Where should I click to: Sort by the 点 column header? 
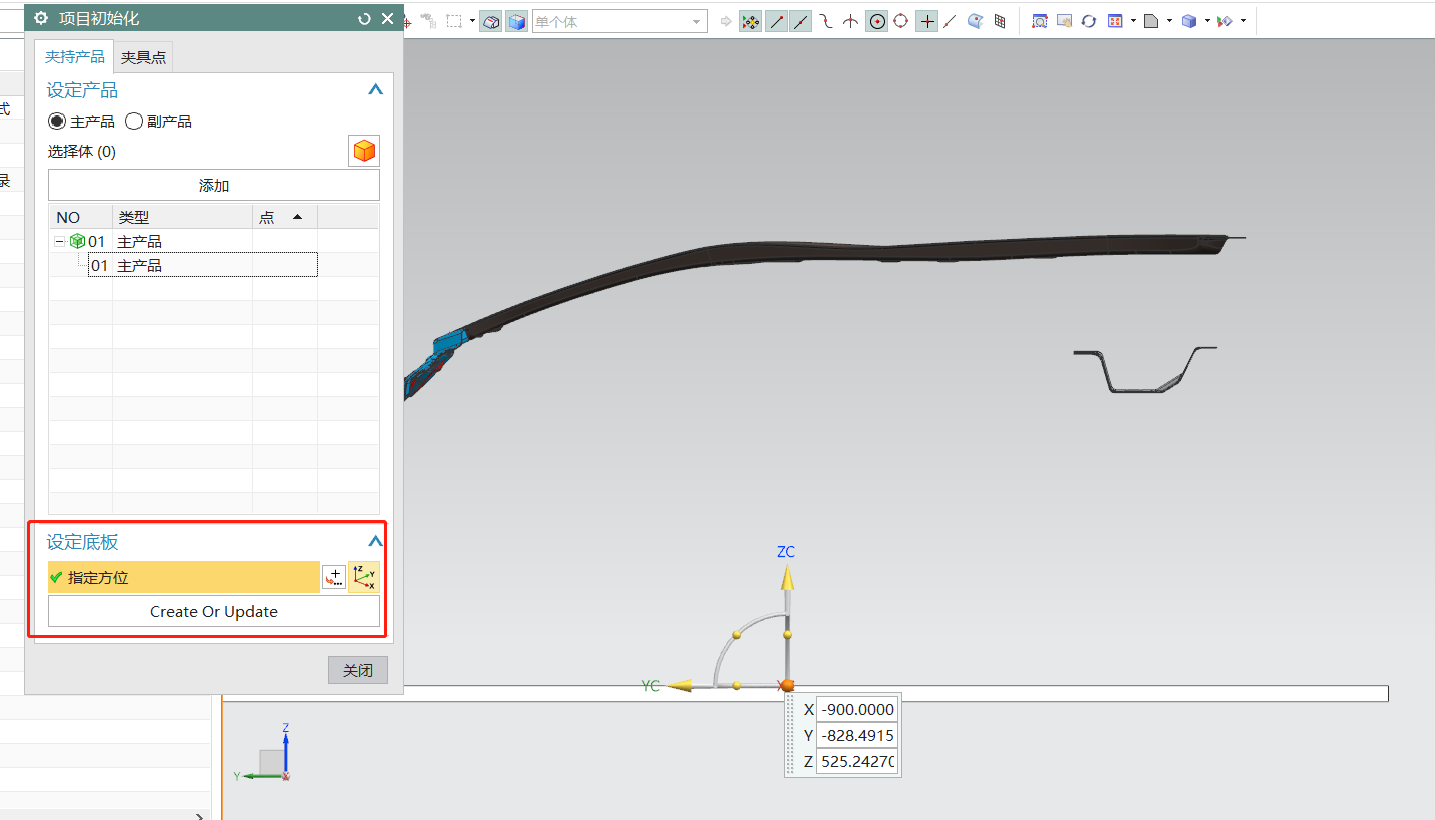(x=285, y=217)
